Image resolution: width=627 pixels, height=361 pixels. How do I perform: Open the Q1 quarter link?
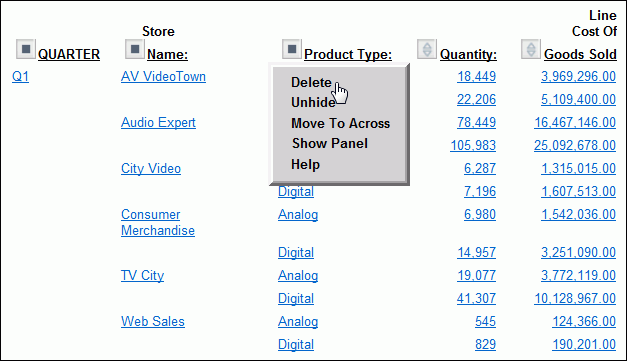(x=20, y=76)
